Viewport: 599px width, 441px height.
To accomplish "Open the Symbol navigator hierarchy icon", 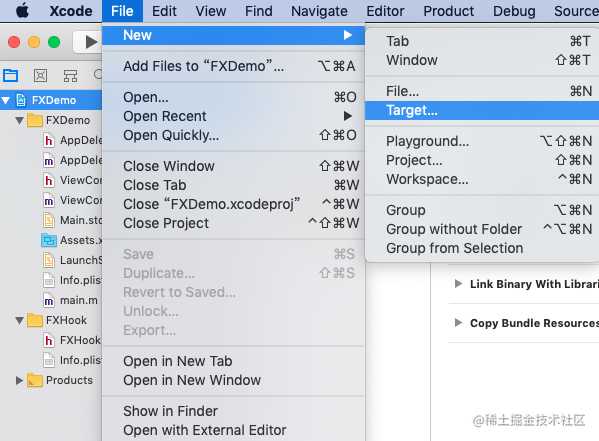I will 70,76.
